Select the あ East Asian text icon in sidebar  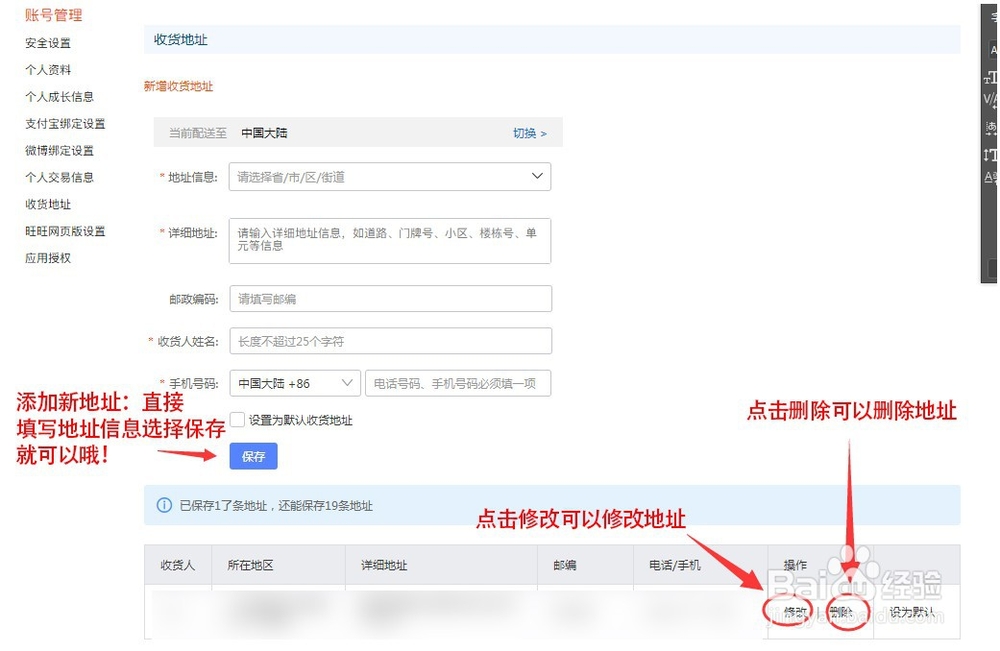990,128
